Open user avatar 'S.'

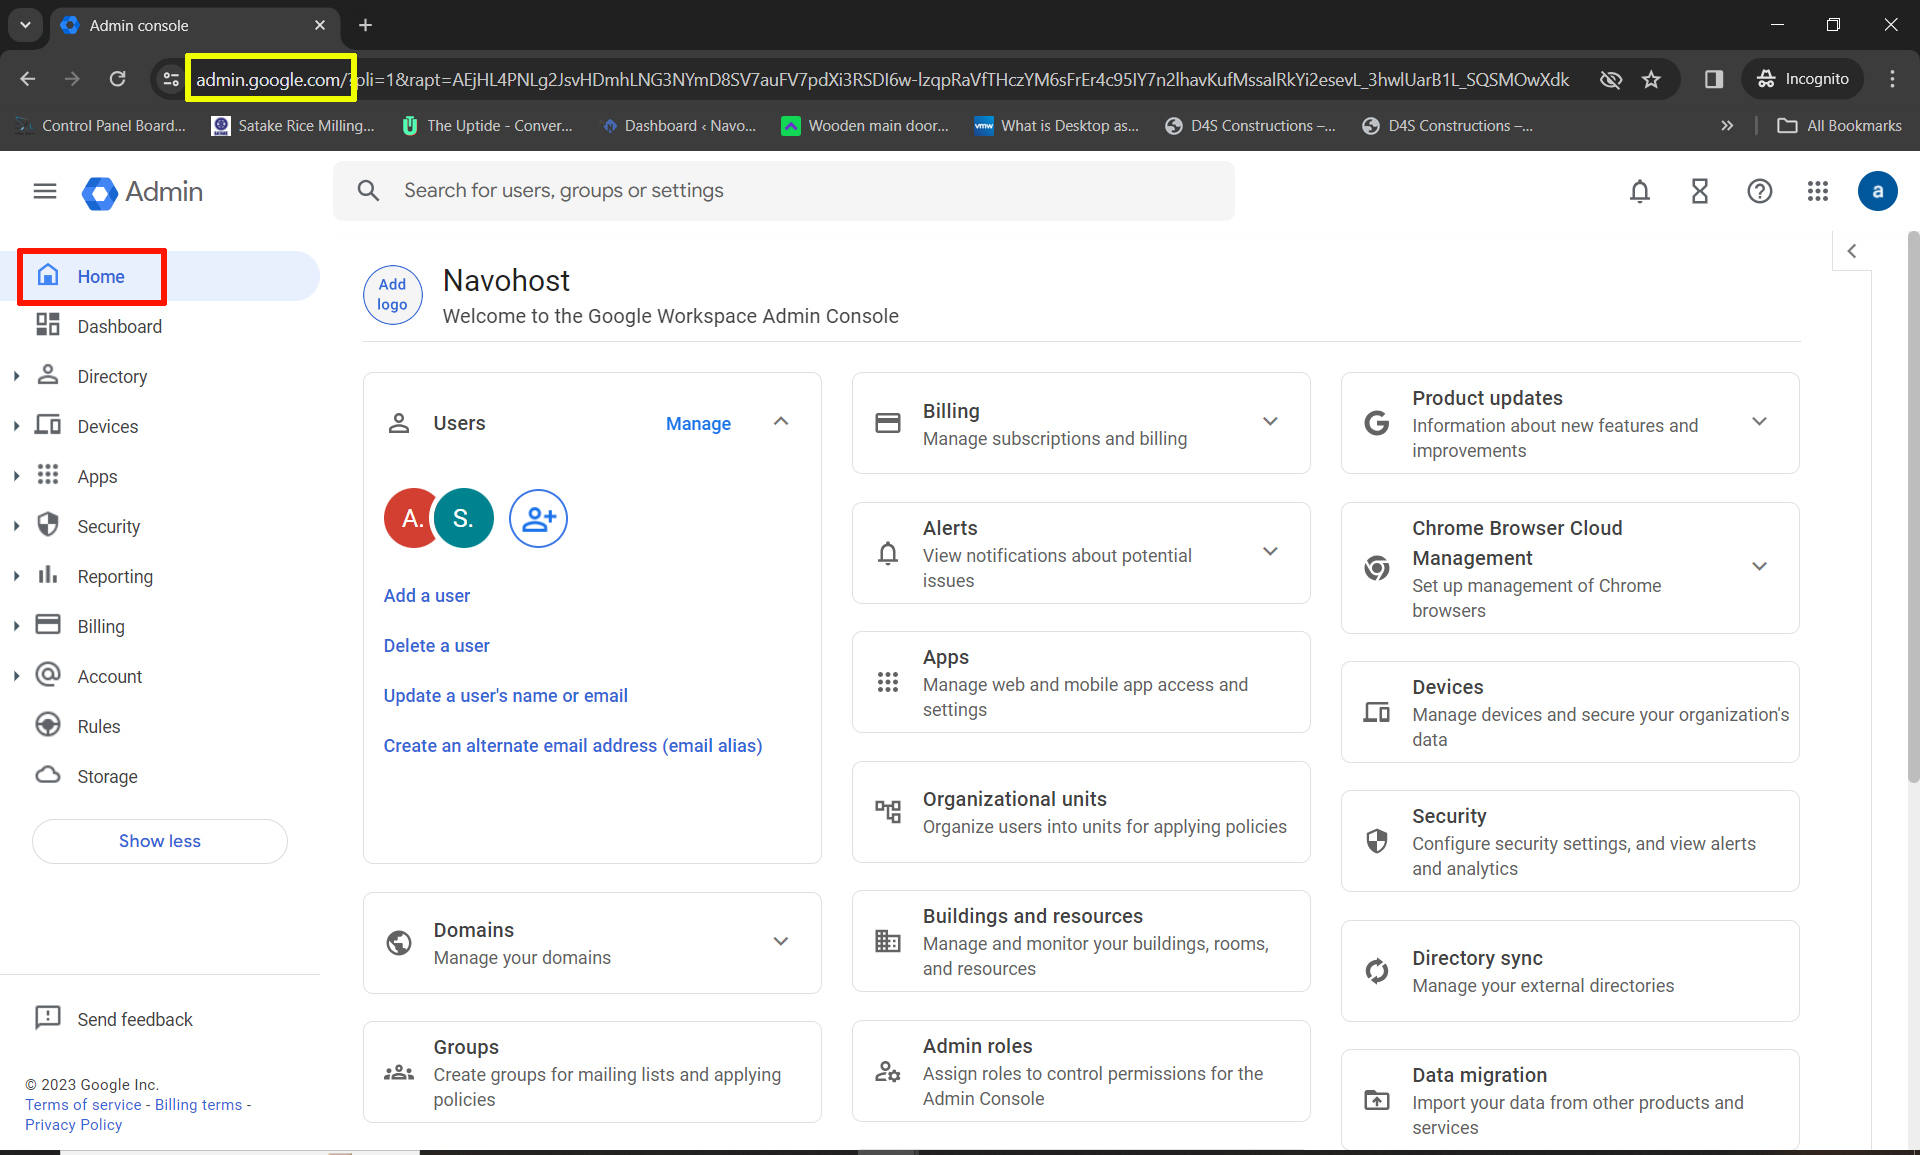pyautogui.click(x=464, y=518)
